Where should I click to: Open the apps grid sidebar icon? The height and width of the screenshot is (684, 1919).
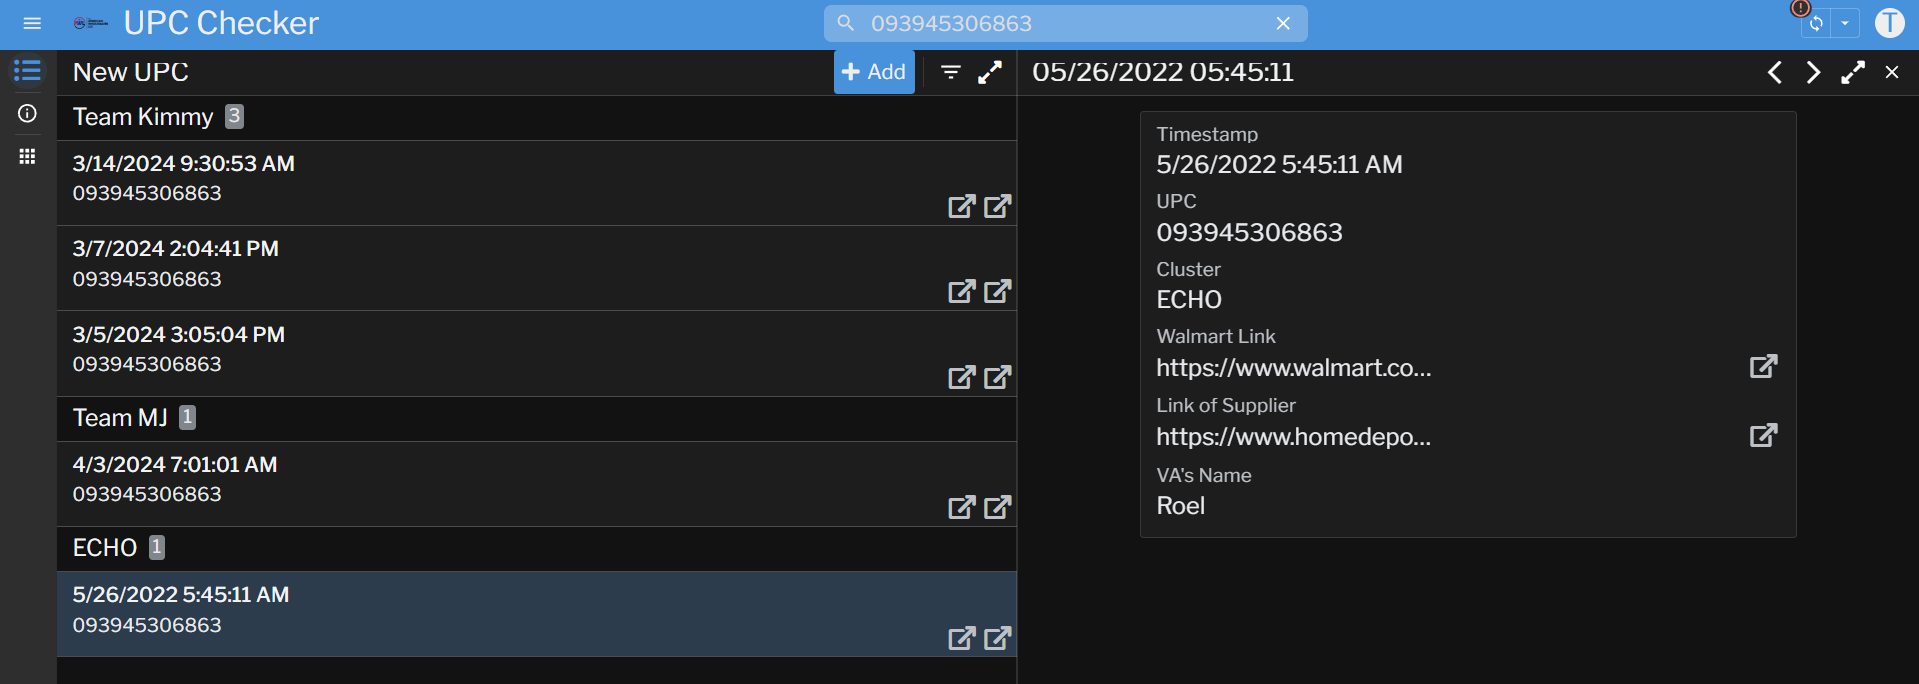coord(27,156)
